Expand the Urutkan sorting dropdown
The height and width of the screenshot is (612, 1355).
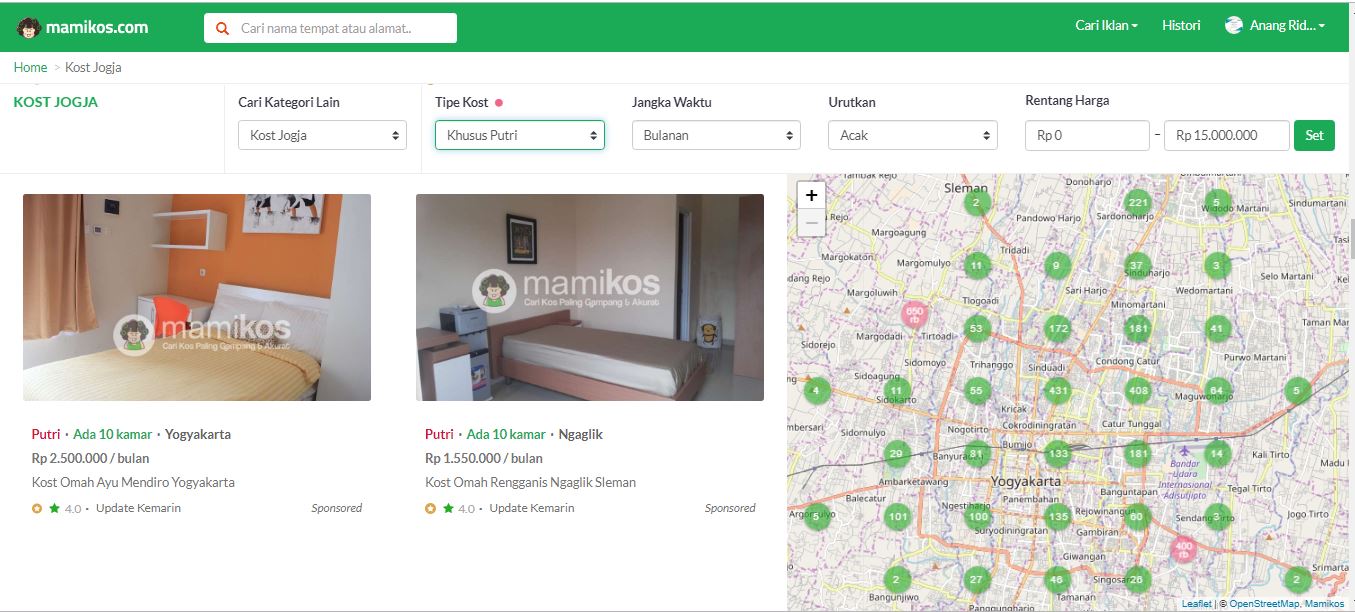coord(913,135)
